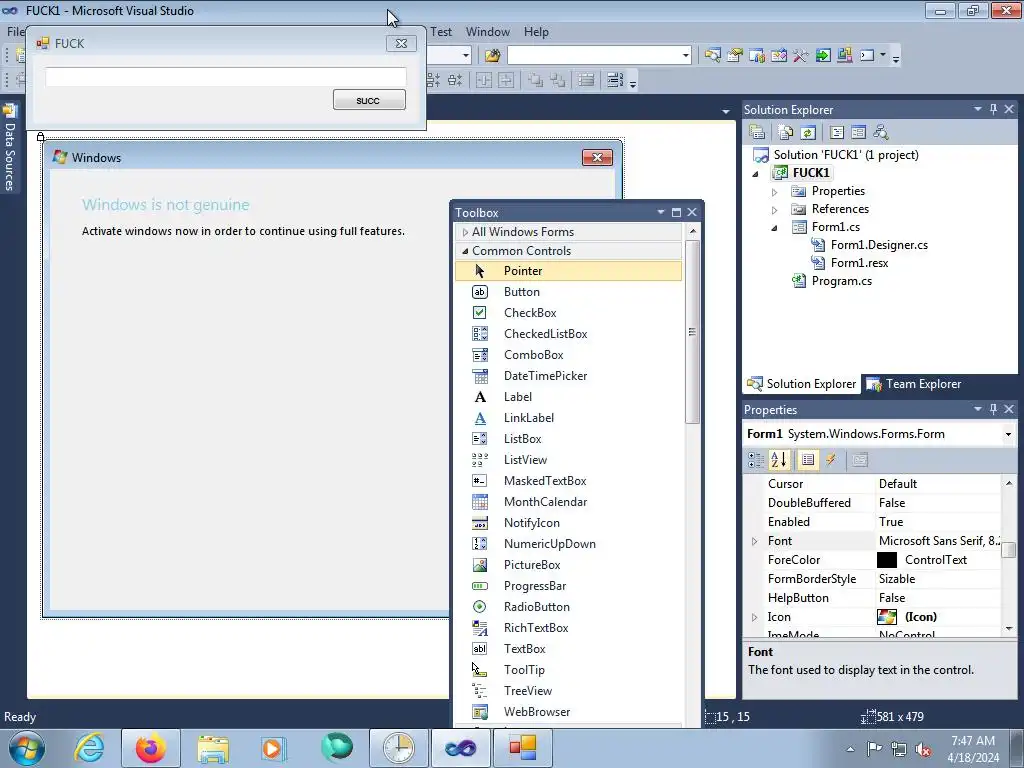Select Label control in Toolbox

(568, 396)
